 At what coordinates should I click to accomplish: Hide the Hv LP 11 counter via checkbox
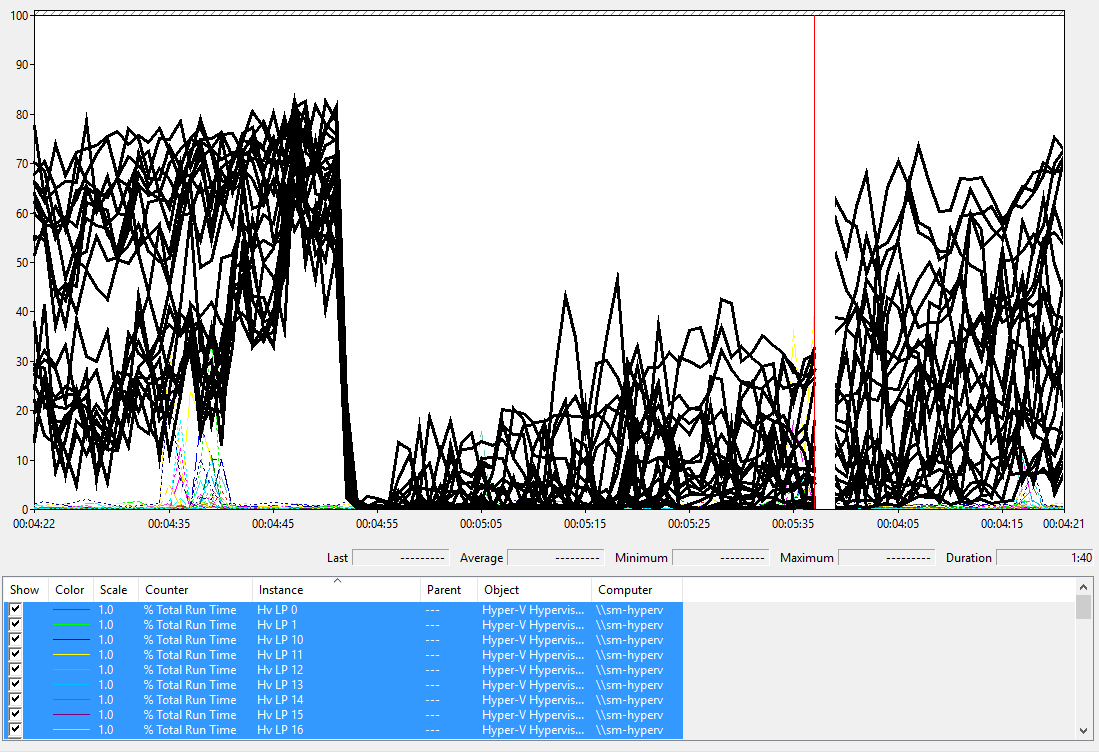pyautogui.click(x=15, y=655)
